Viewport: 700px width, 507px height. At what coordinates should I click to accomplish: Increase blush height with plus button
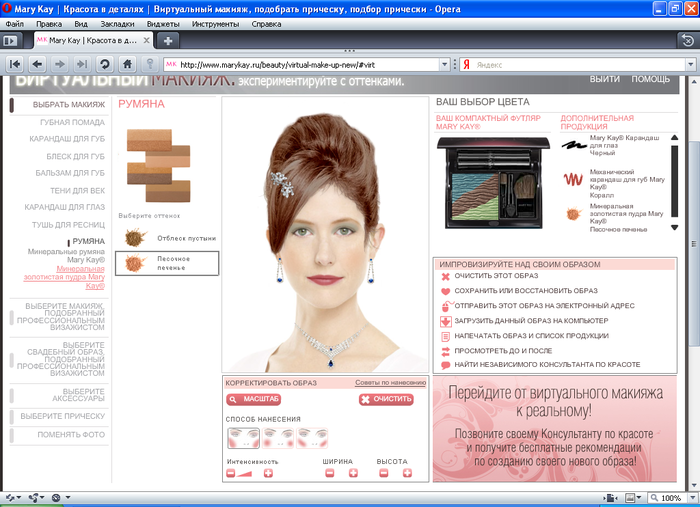pyautogui.click(x=407, y=473)
